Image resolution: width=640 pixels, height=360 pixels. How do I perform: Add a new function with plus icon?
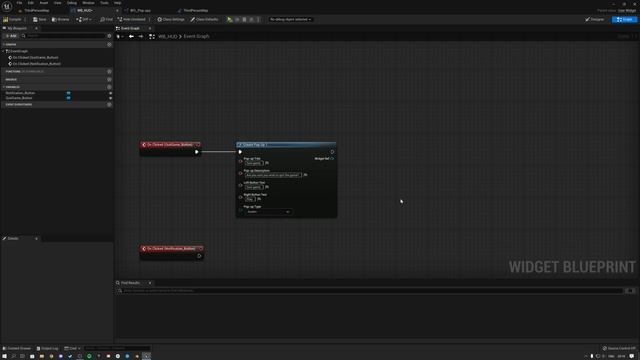tap(109, 71)
